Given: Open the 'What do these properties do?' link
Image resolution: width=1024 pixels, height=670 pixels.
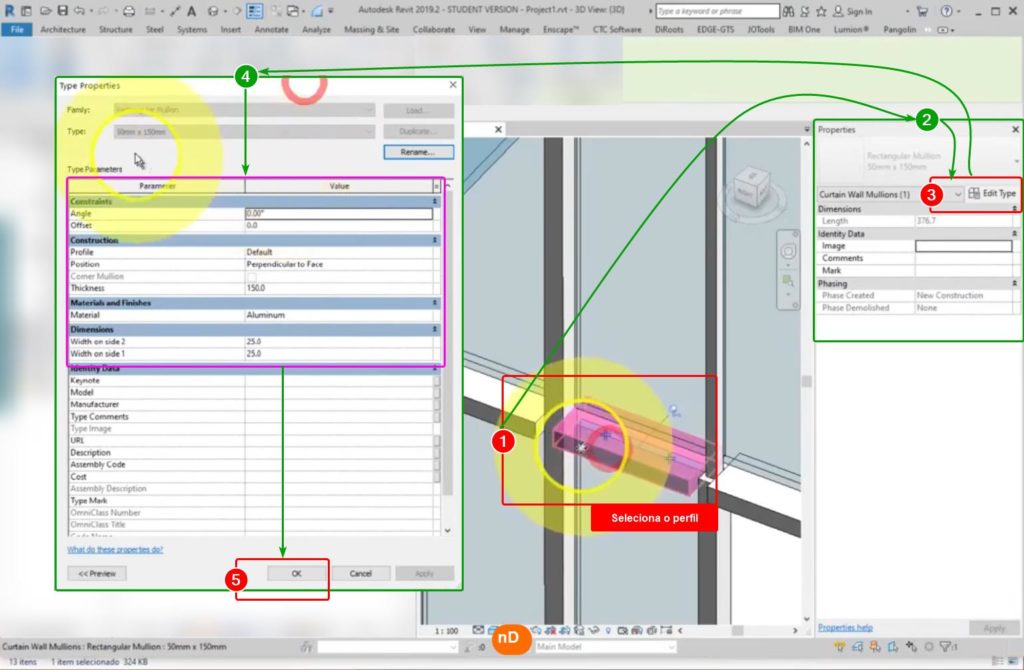Looking at the screenshot, I should coord(114,549).
